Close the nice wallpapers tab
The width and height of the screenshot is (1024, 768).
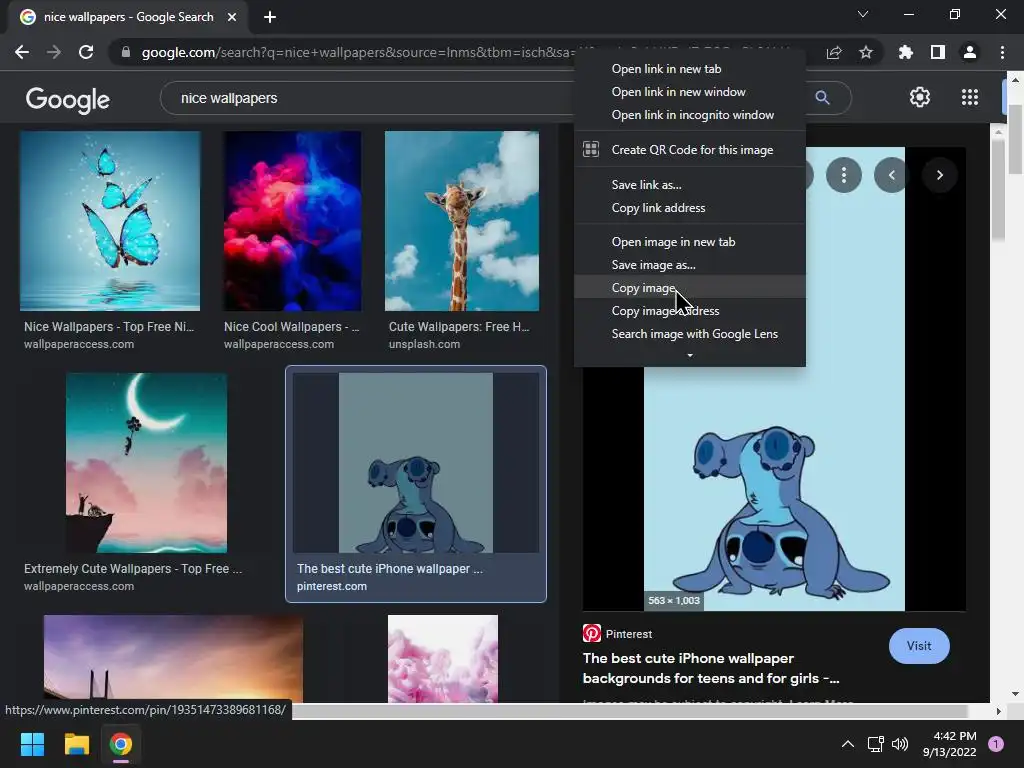coord(232,17)
